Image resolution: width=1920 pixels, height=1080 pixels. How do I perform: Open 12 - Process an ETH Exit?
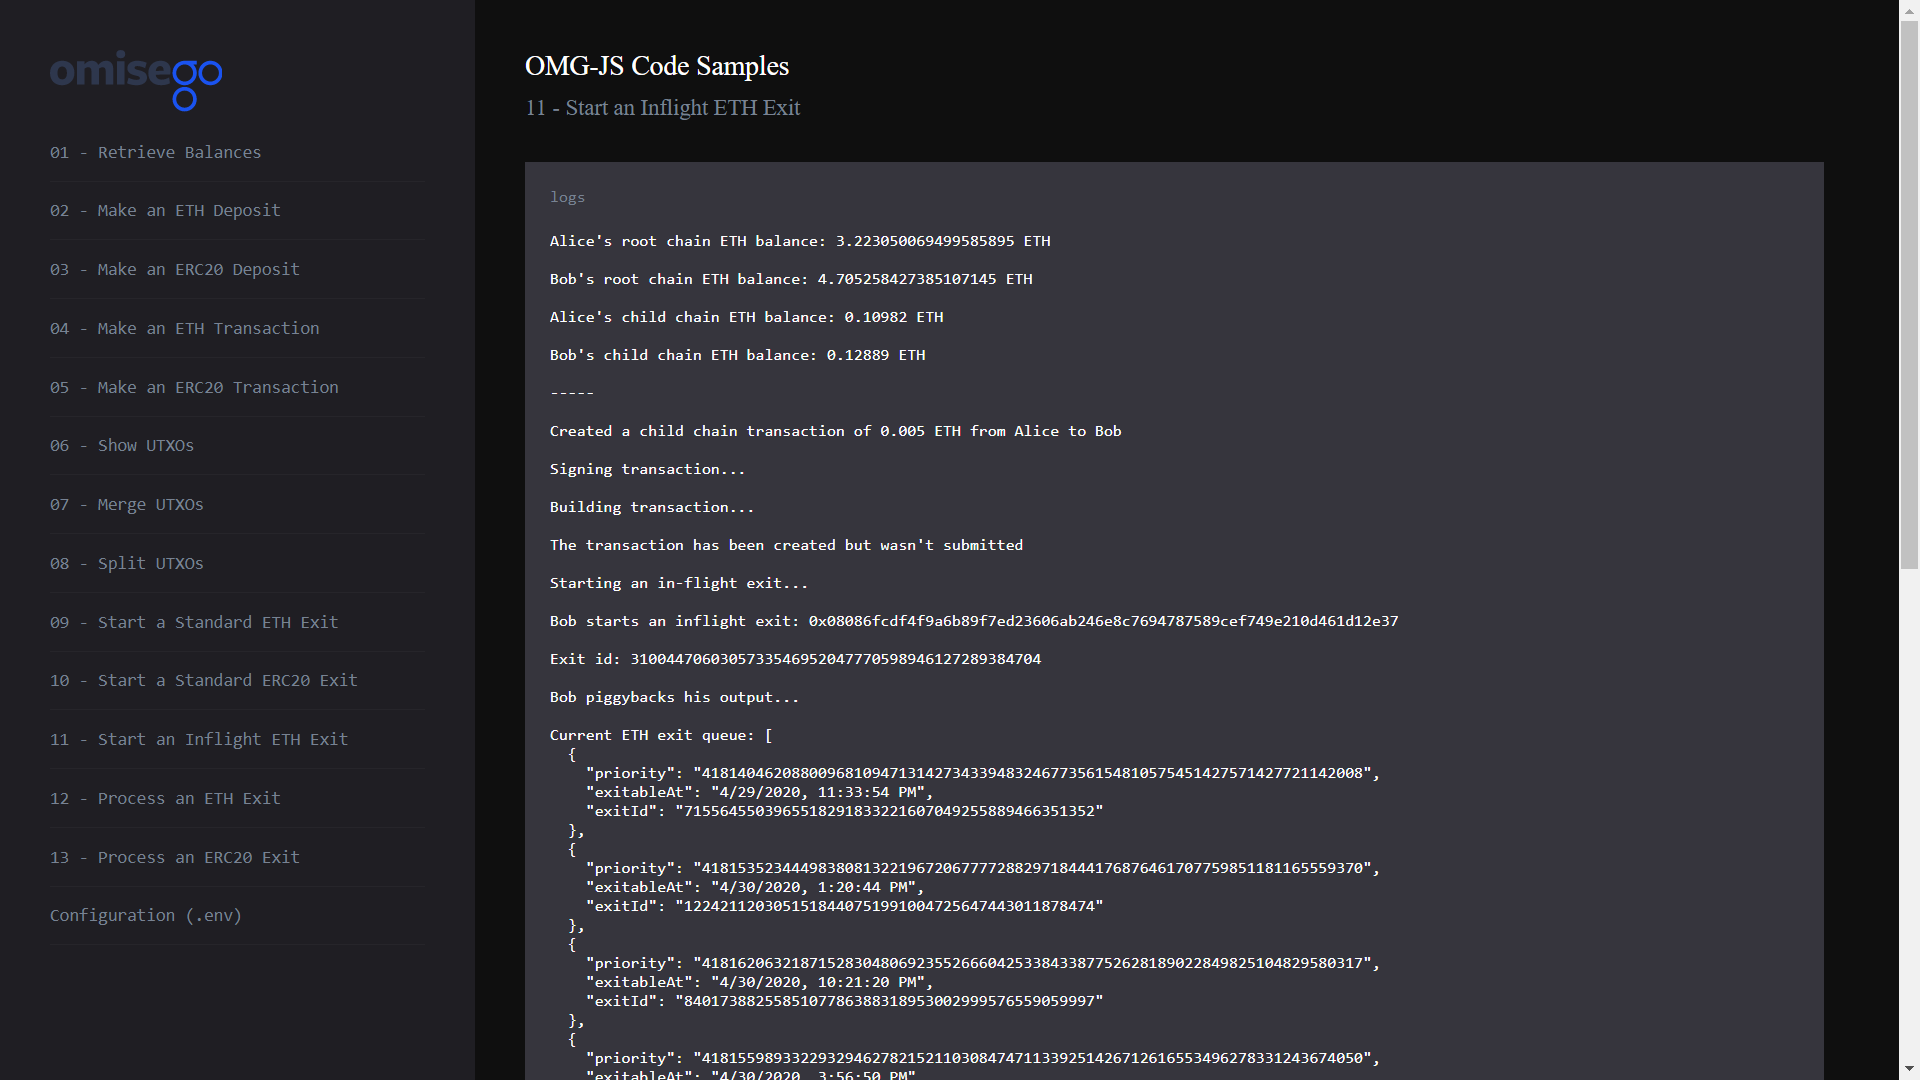(165, 798)
